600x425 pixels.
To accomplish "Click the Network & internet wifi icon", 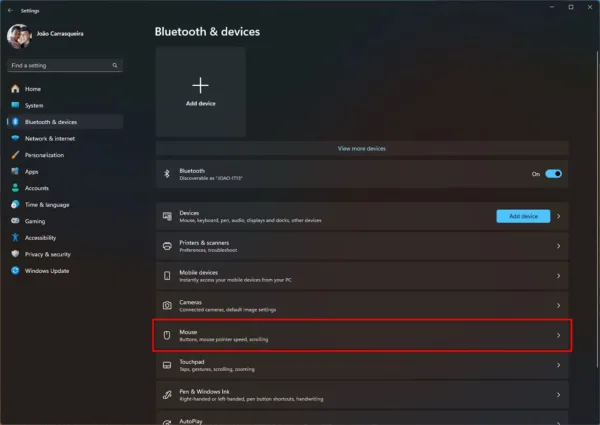I will 15,138.
